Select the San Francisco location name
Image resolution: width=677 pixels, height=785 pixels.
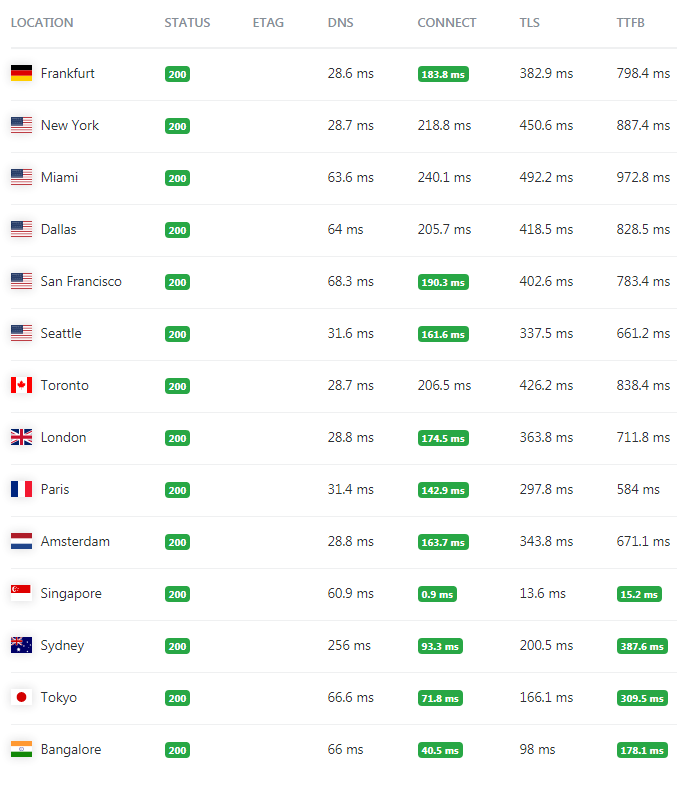tap(81, 281)
